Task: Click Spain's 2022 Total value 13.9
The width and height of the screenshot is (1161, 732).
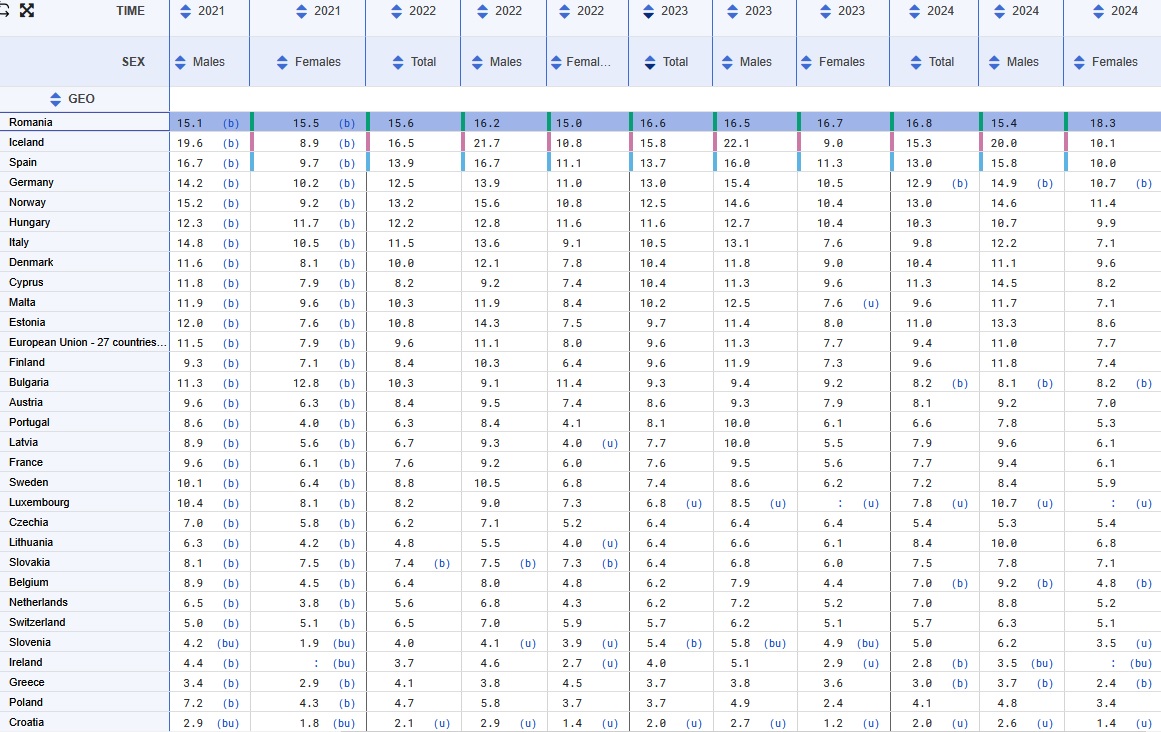Action: point(400,162)
